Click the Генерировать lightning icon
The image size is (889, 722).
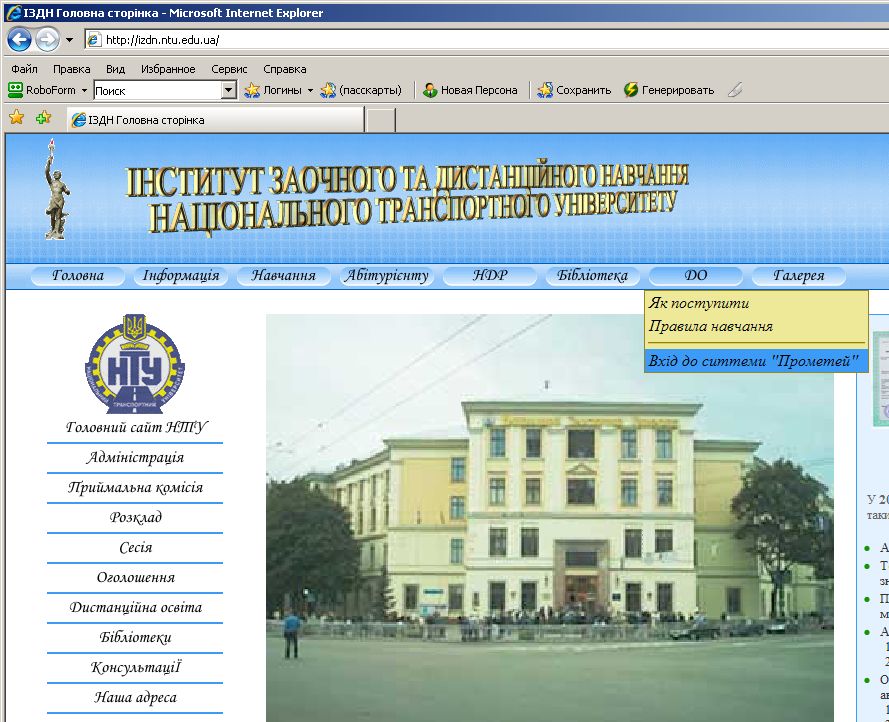tap(631, 90)
